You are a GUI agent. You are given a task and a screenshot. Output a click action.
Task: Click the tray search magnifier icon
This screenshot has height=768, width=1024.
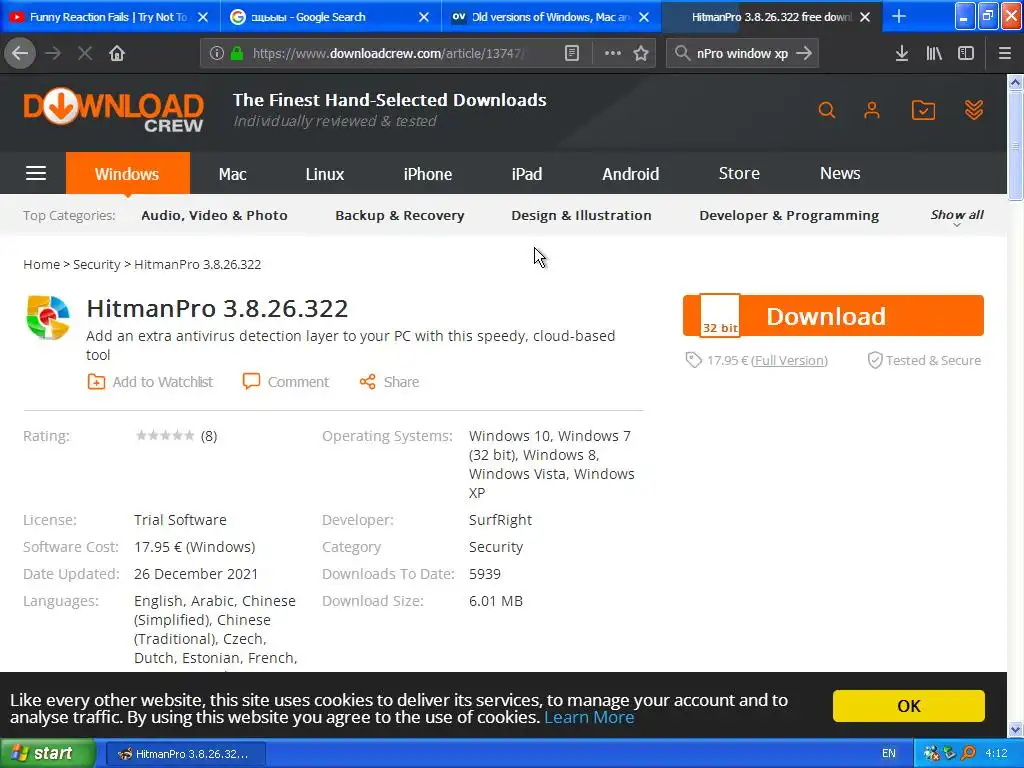tap(968, 754)
